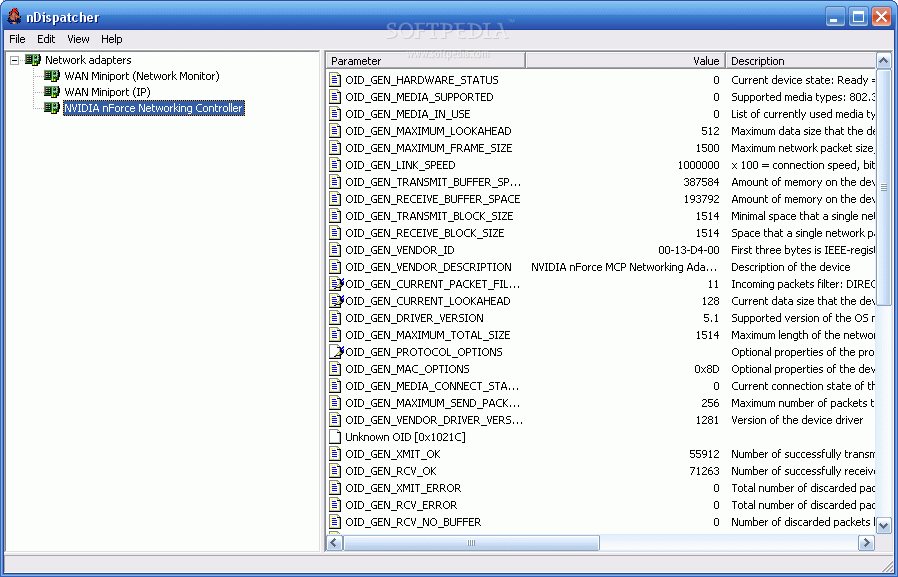
Task: Sort by the Value column header
Action: (x=625, y=61)
